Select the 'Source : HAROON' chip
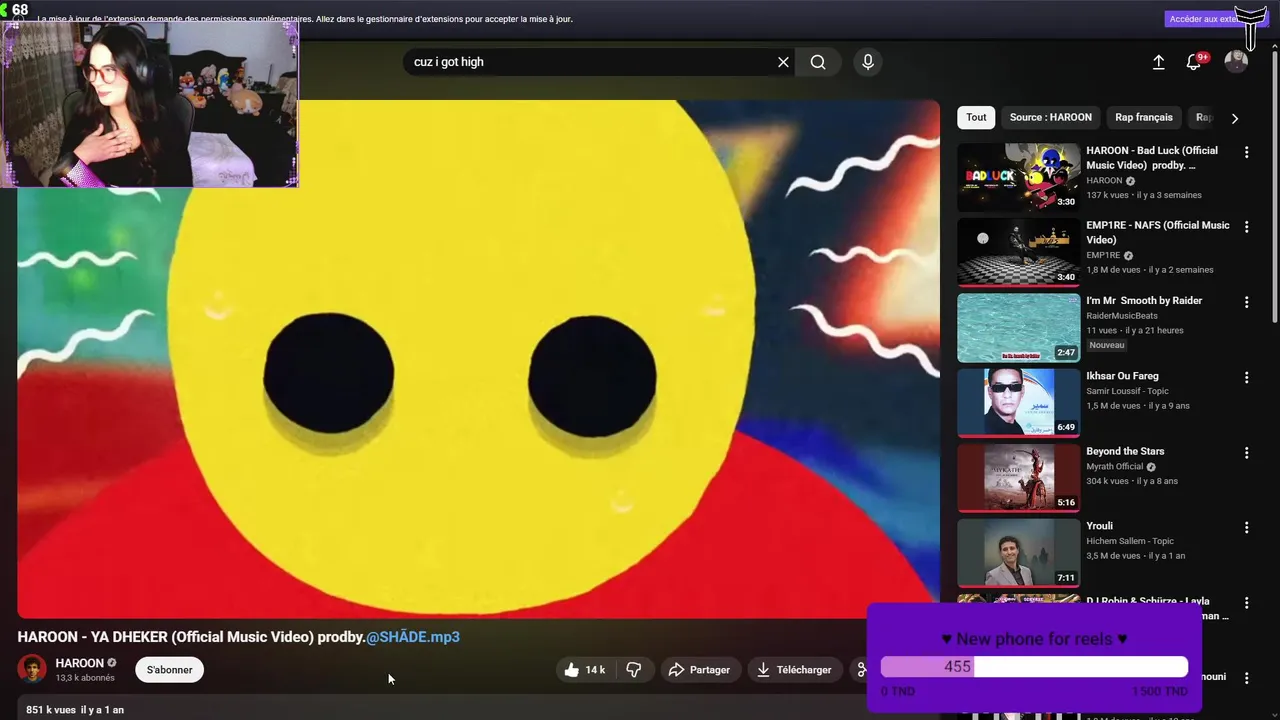 click(x=1050, y=117)
